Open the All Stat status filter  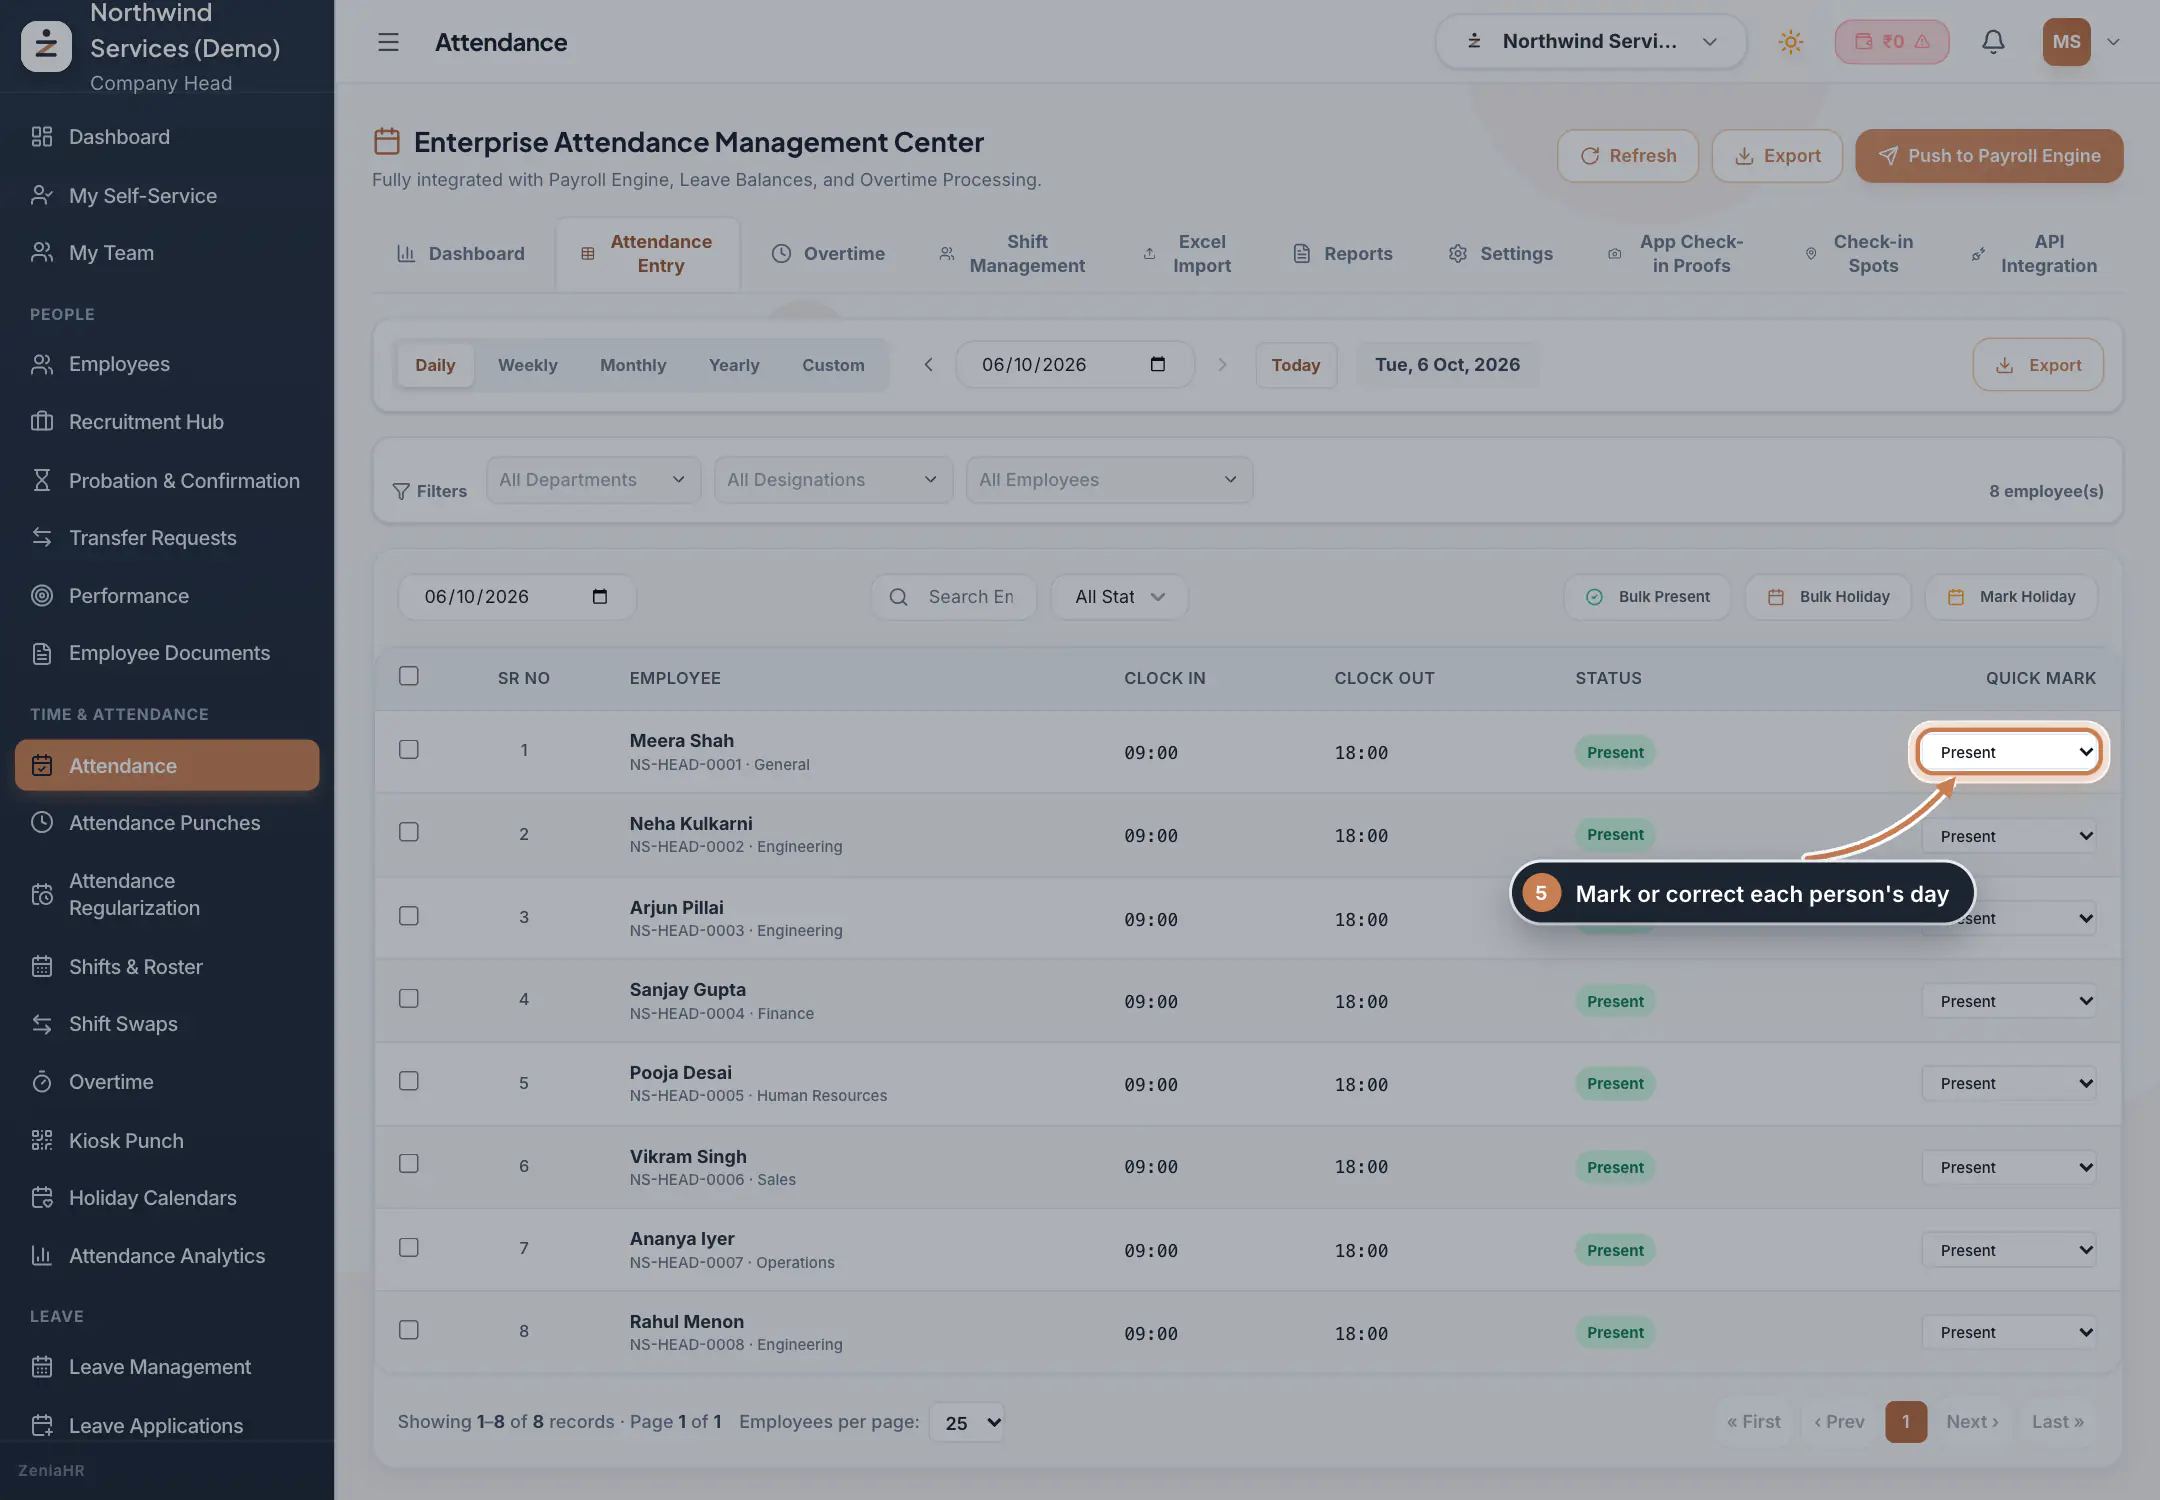tap(1119, 597)
